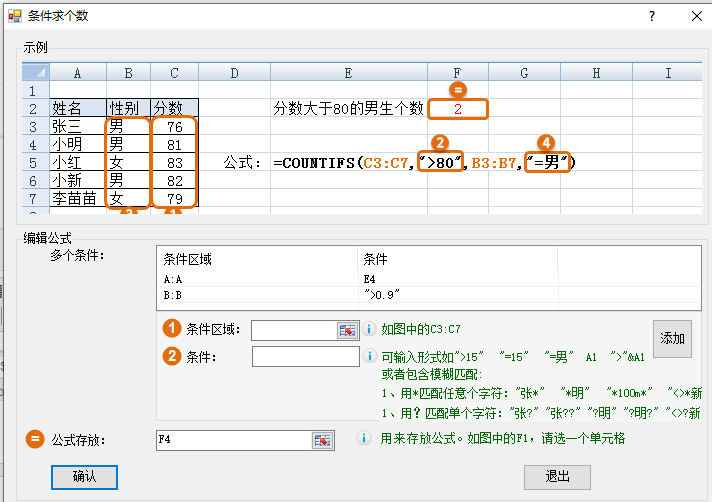The image size is (712, 502).
Task: Click the range picker icon beside 公式存放
Action: pyautogui.click(x=323, y=440)
